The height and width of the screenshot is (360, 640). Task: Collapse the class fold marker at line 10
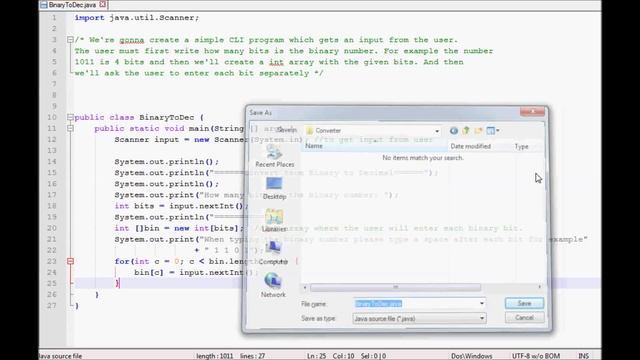coord(70,117)
